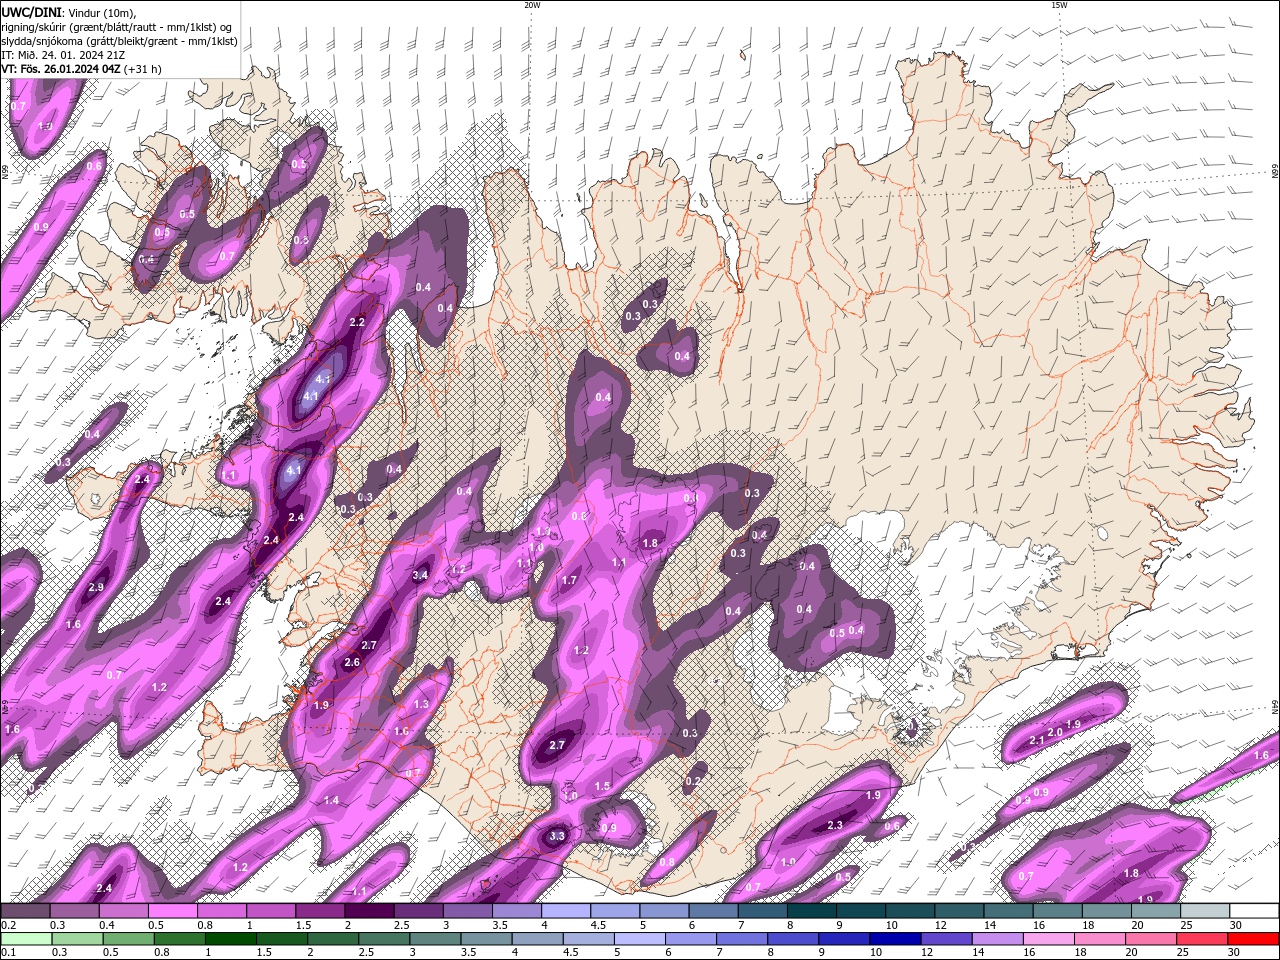Click the 1.3 precipitation value on the map

coord(421,705)
